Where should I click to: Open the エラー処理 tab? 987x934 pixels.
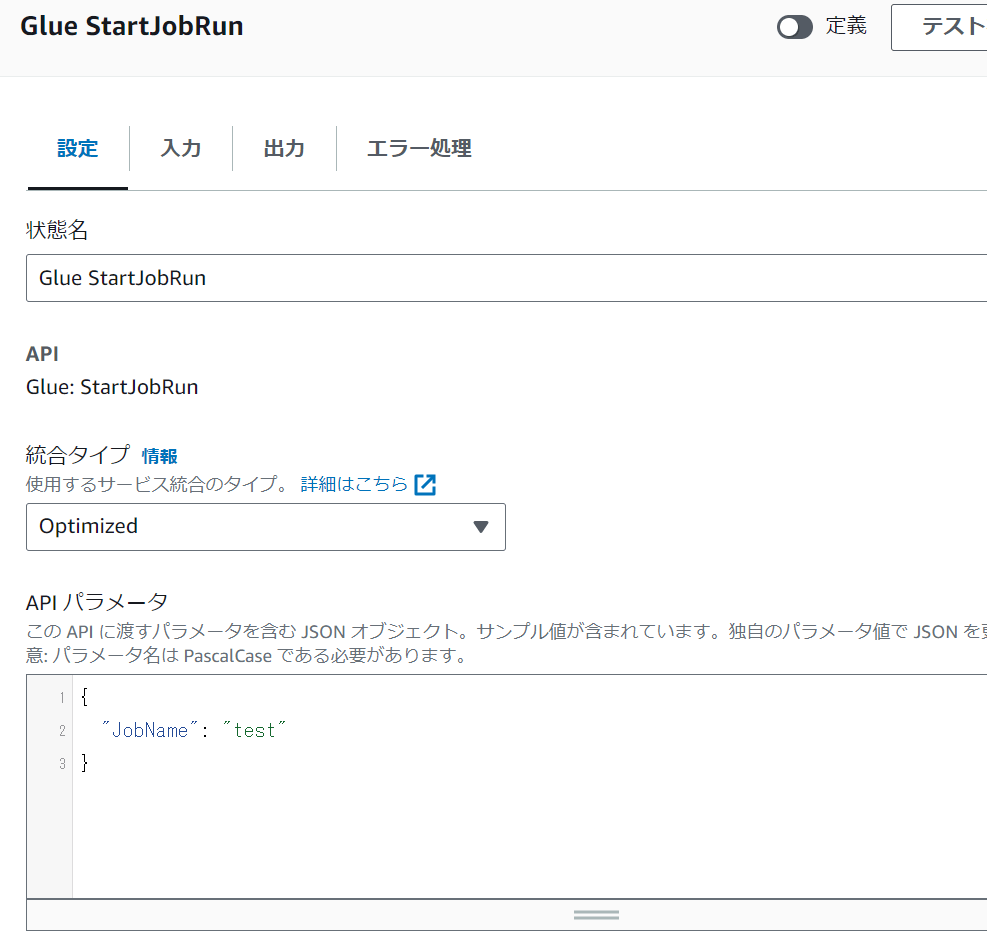419,149
